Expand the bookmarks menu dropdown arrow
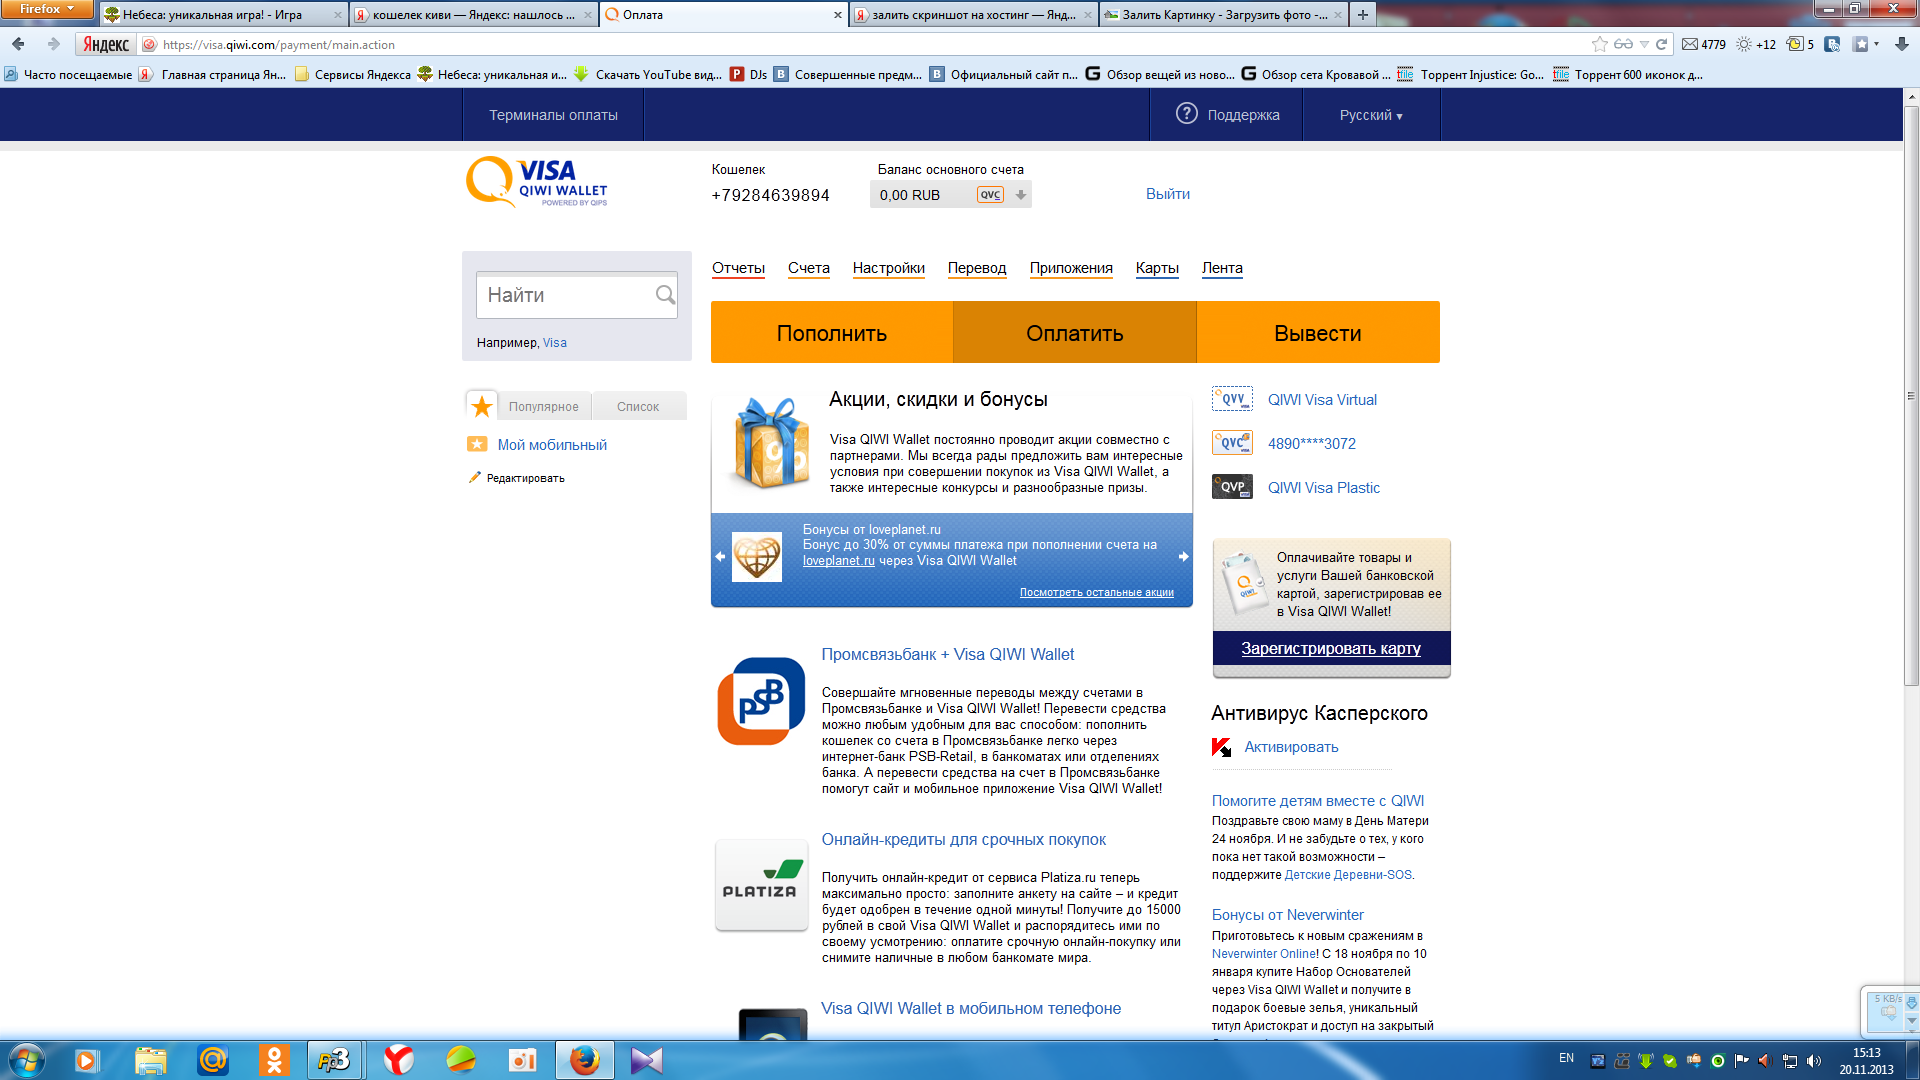Image resolution: width=1920 pixels, height=1080 pixels. click(1876, 44)
